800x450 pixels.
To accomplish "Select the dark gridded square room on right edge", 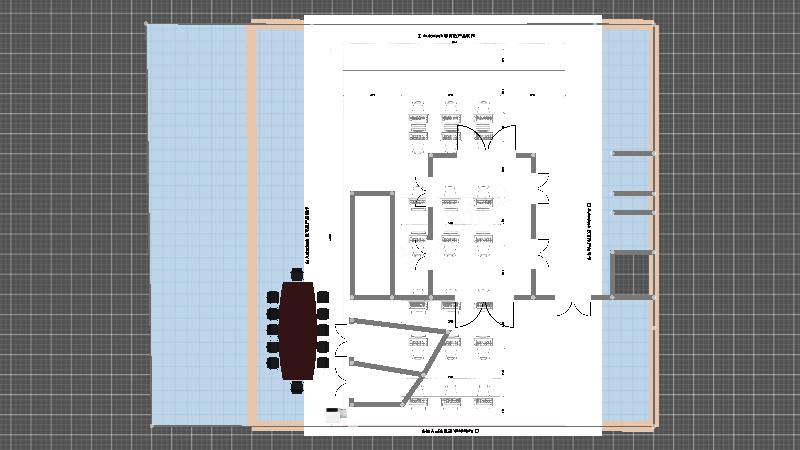I will [630, 275].
